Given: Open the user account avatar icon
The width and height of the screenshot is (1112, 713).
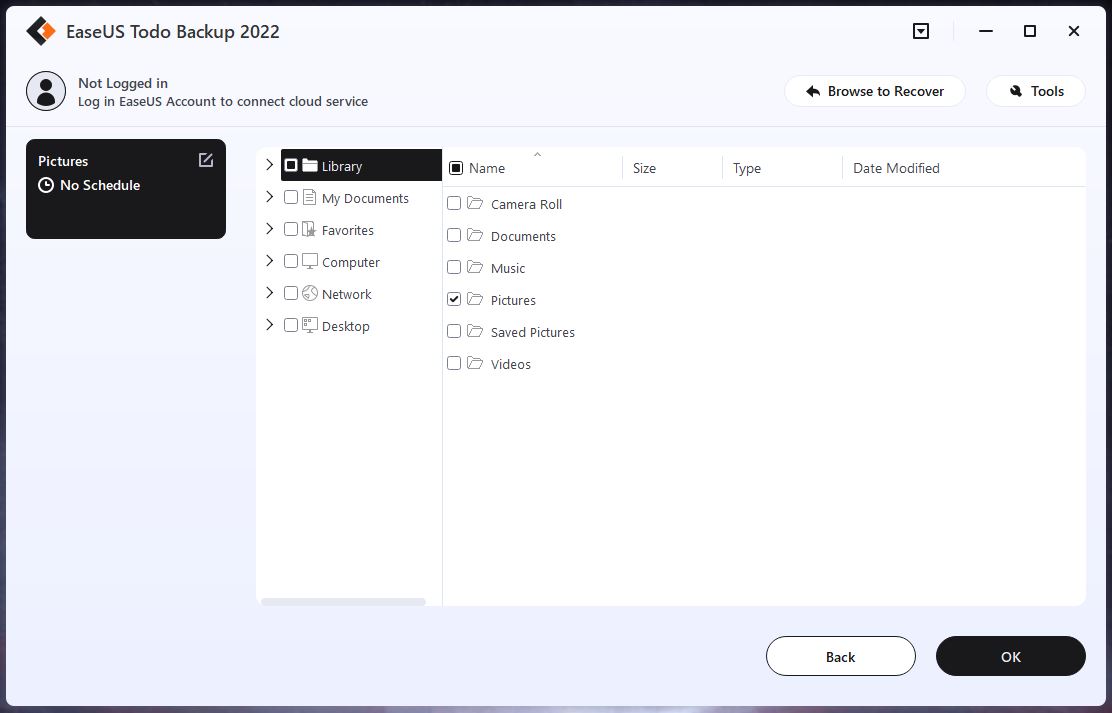Looking at the screenshot, I should coord(46,91).
